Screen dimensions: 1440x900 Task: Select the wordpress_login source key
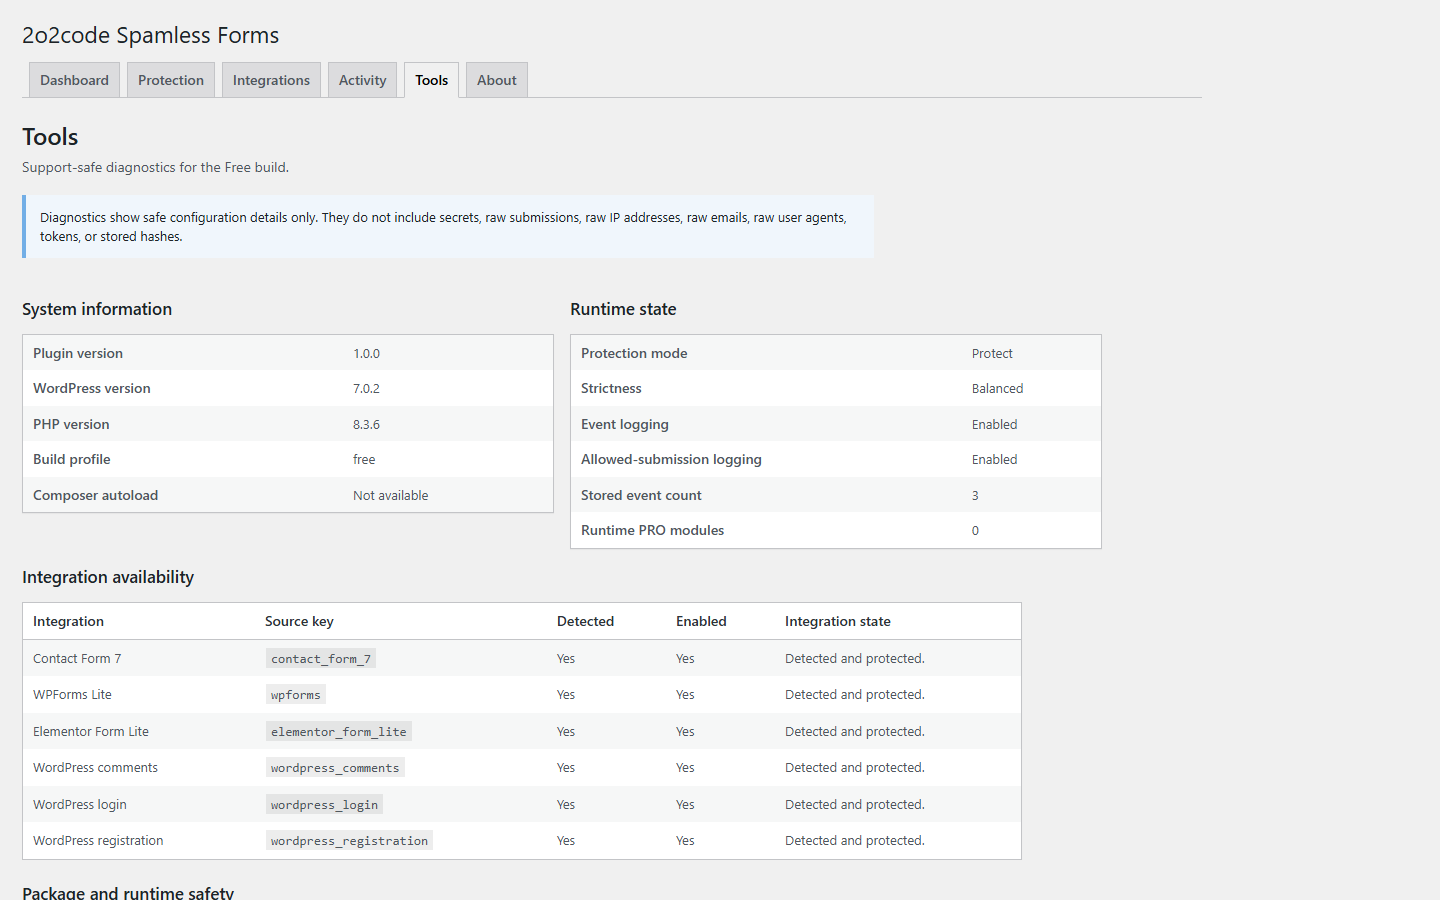pyautogui.click(x=324, y=805)
